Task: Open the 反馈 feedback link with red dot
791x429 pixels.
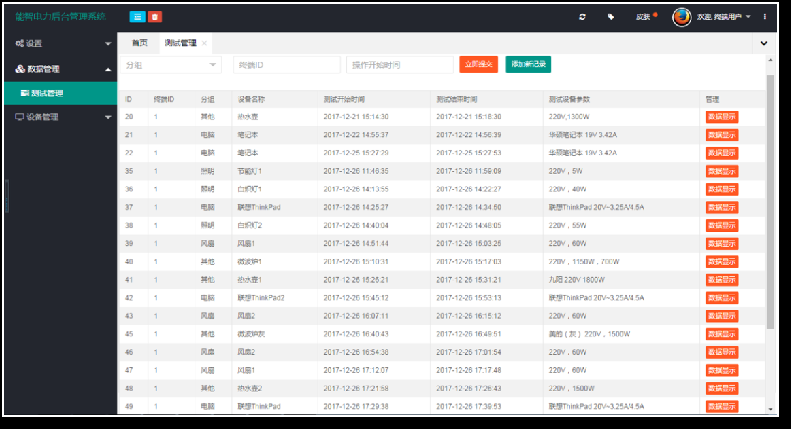Action: coord(646,17)
